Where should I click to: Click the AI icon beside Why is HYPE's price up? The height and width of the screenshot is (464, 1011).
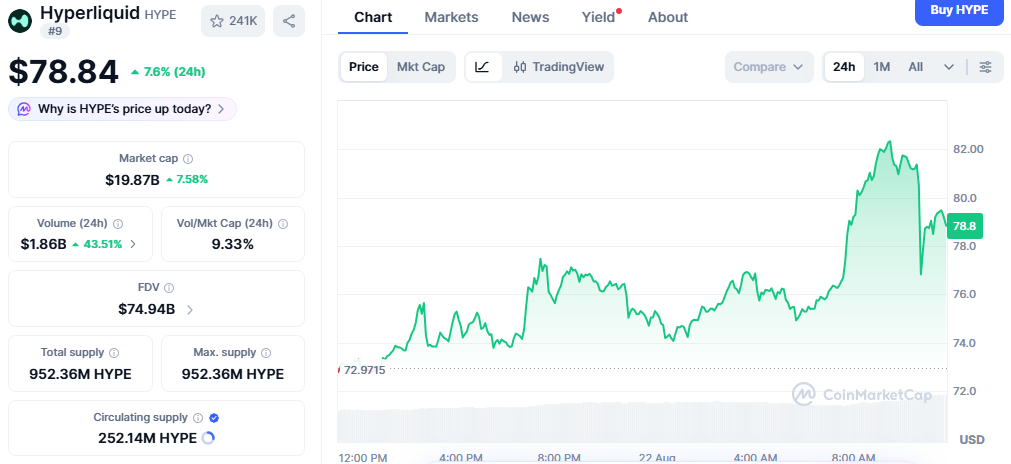tap(24, 109)
